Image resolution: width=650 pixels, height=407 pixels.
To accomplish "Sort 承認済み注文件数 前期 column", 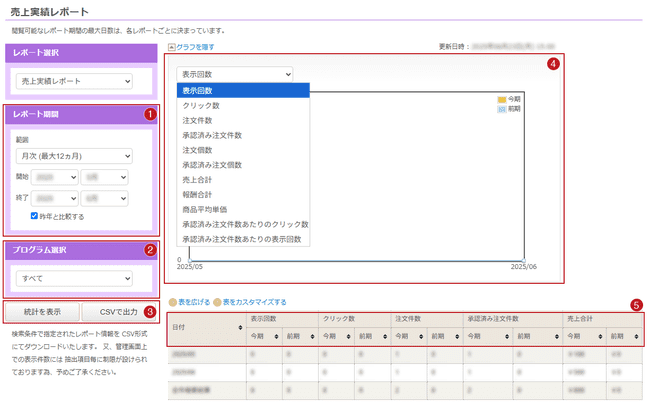I will [557, 337].
